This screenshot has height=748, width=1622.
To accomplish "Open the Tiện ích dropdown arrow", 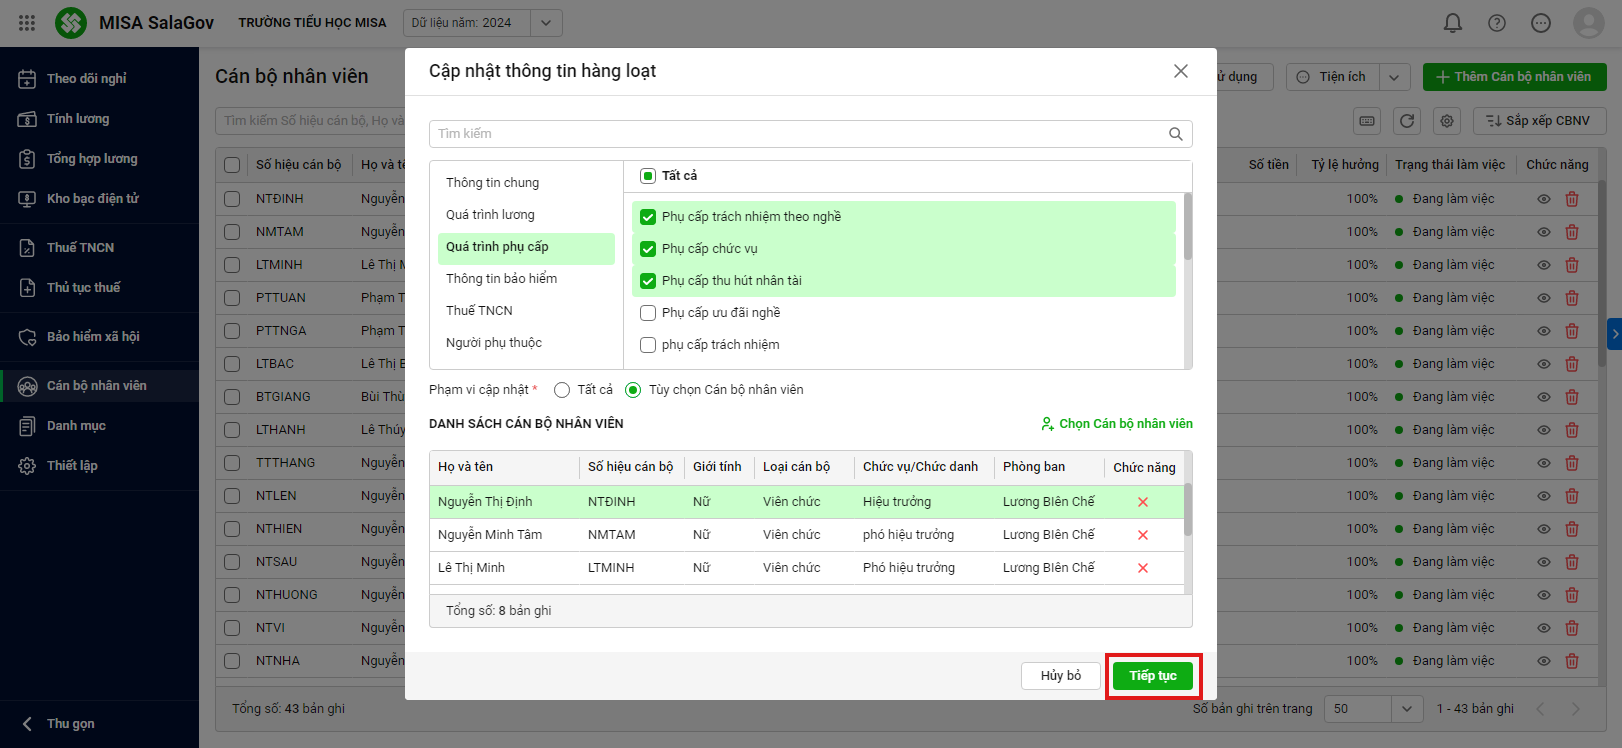I will 1394,77.
